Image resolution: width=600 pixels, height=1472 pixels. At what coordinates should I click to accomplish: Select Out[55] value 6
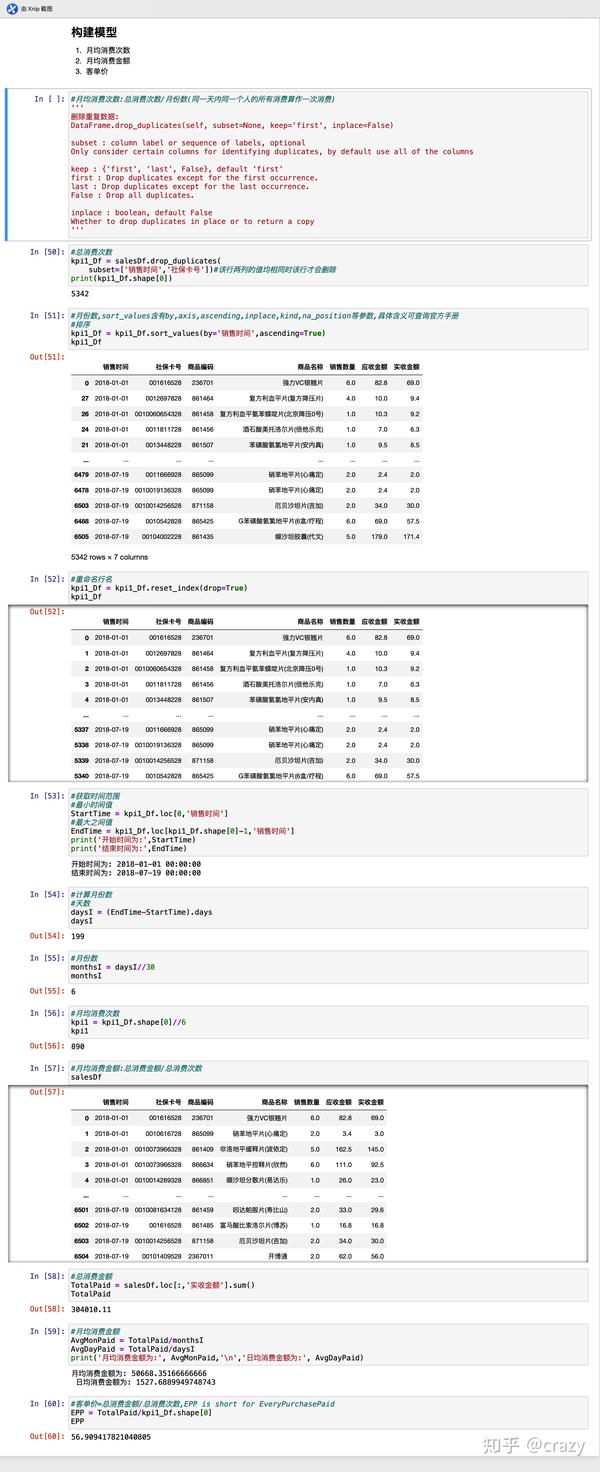(x=73, y=991)
